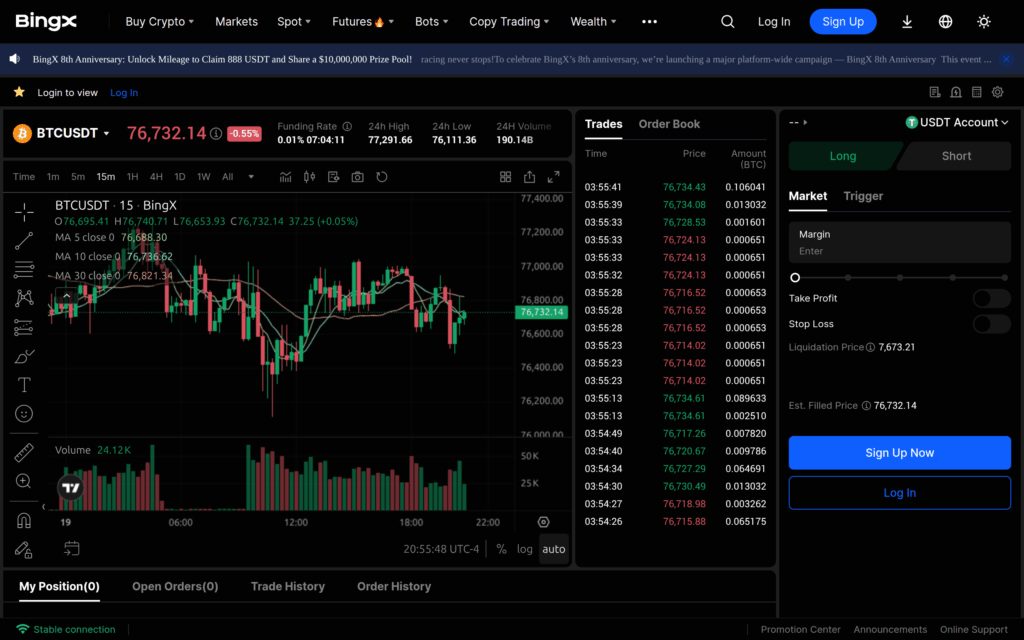Switch to the Order Book tab
The width and height of the screenshot is (1024, 640).
click(x=669, y=124)
